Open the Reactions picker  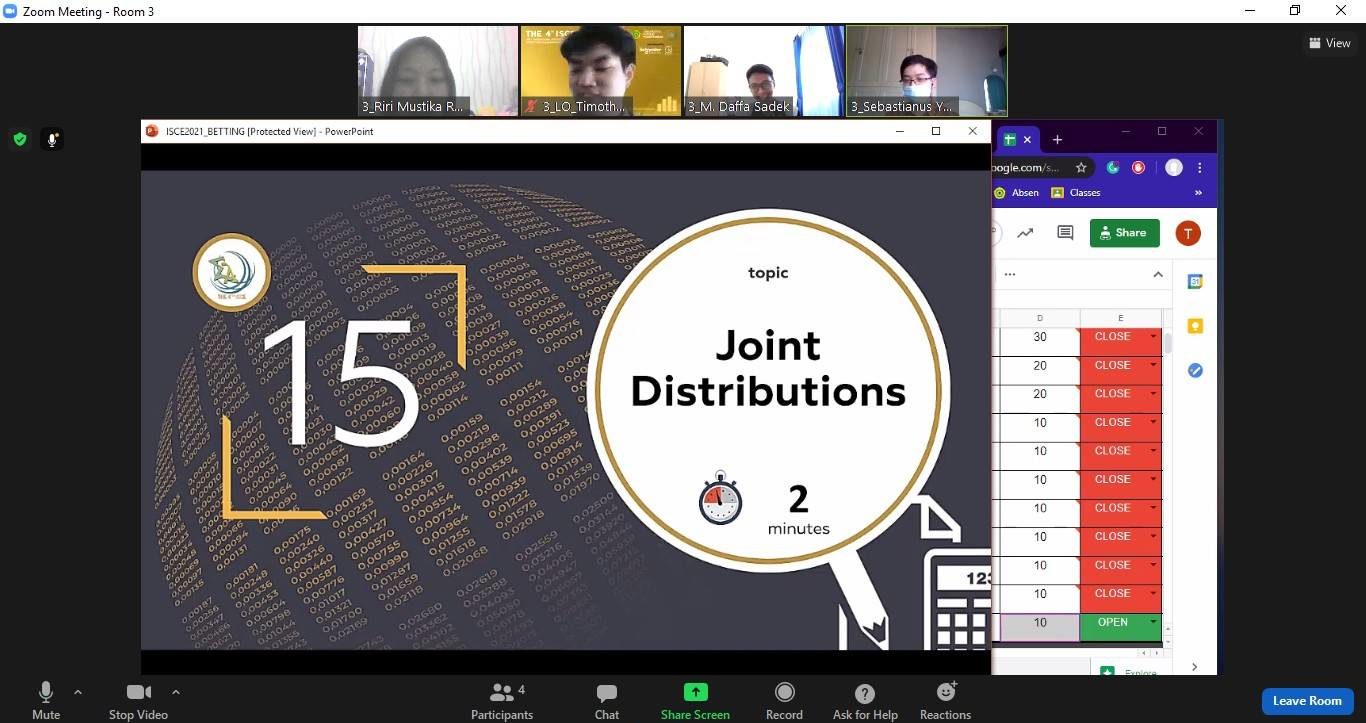[x=945, y=700]
